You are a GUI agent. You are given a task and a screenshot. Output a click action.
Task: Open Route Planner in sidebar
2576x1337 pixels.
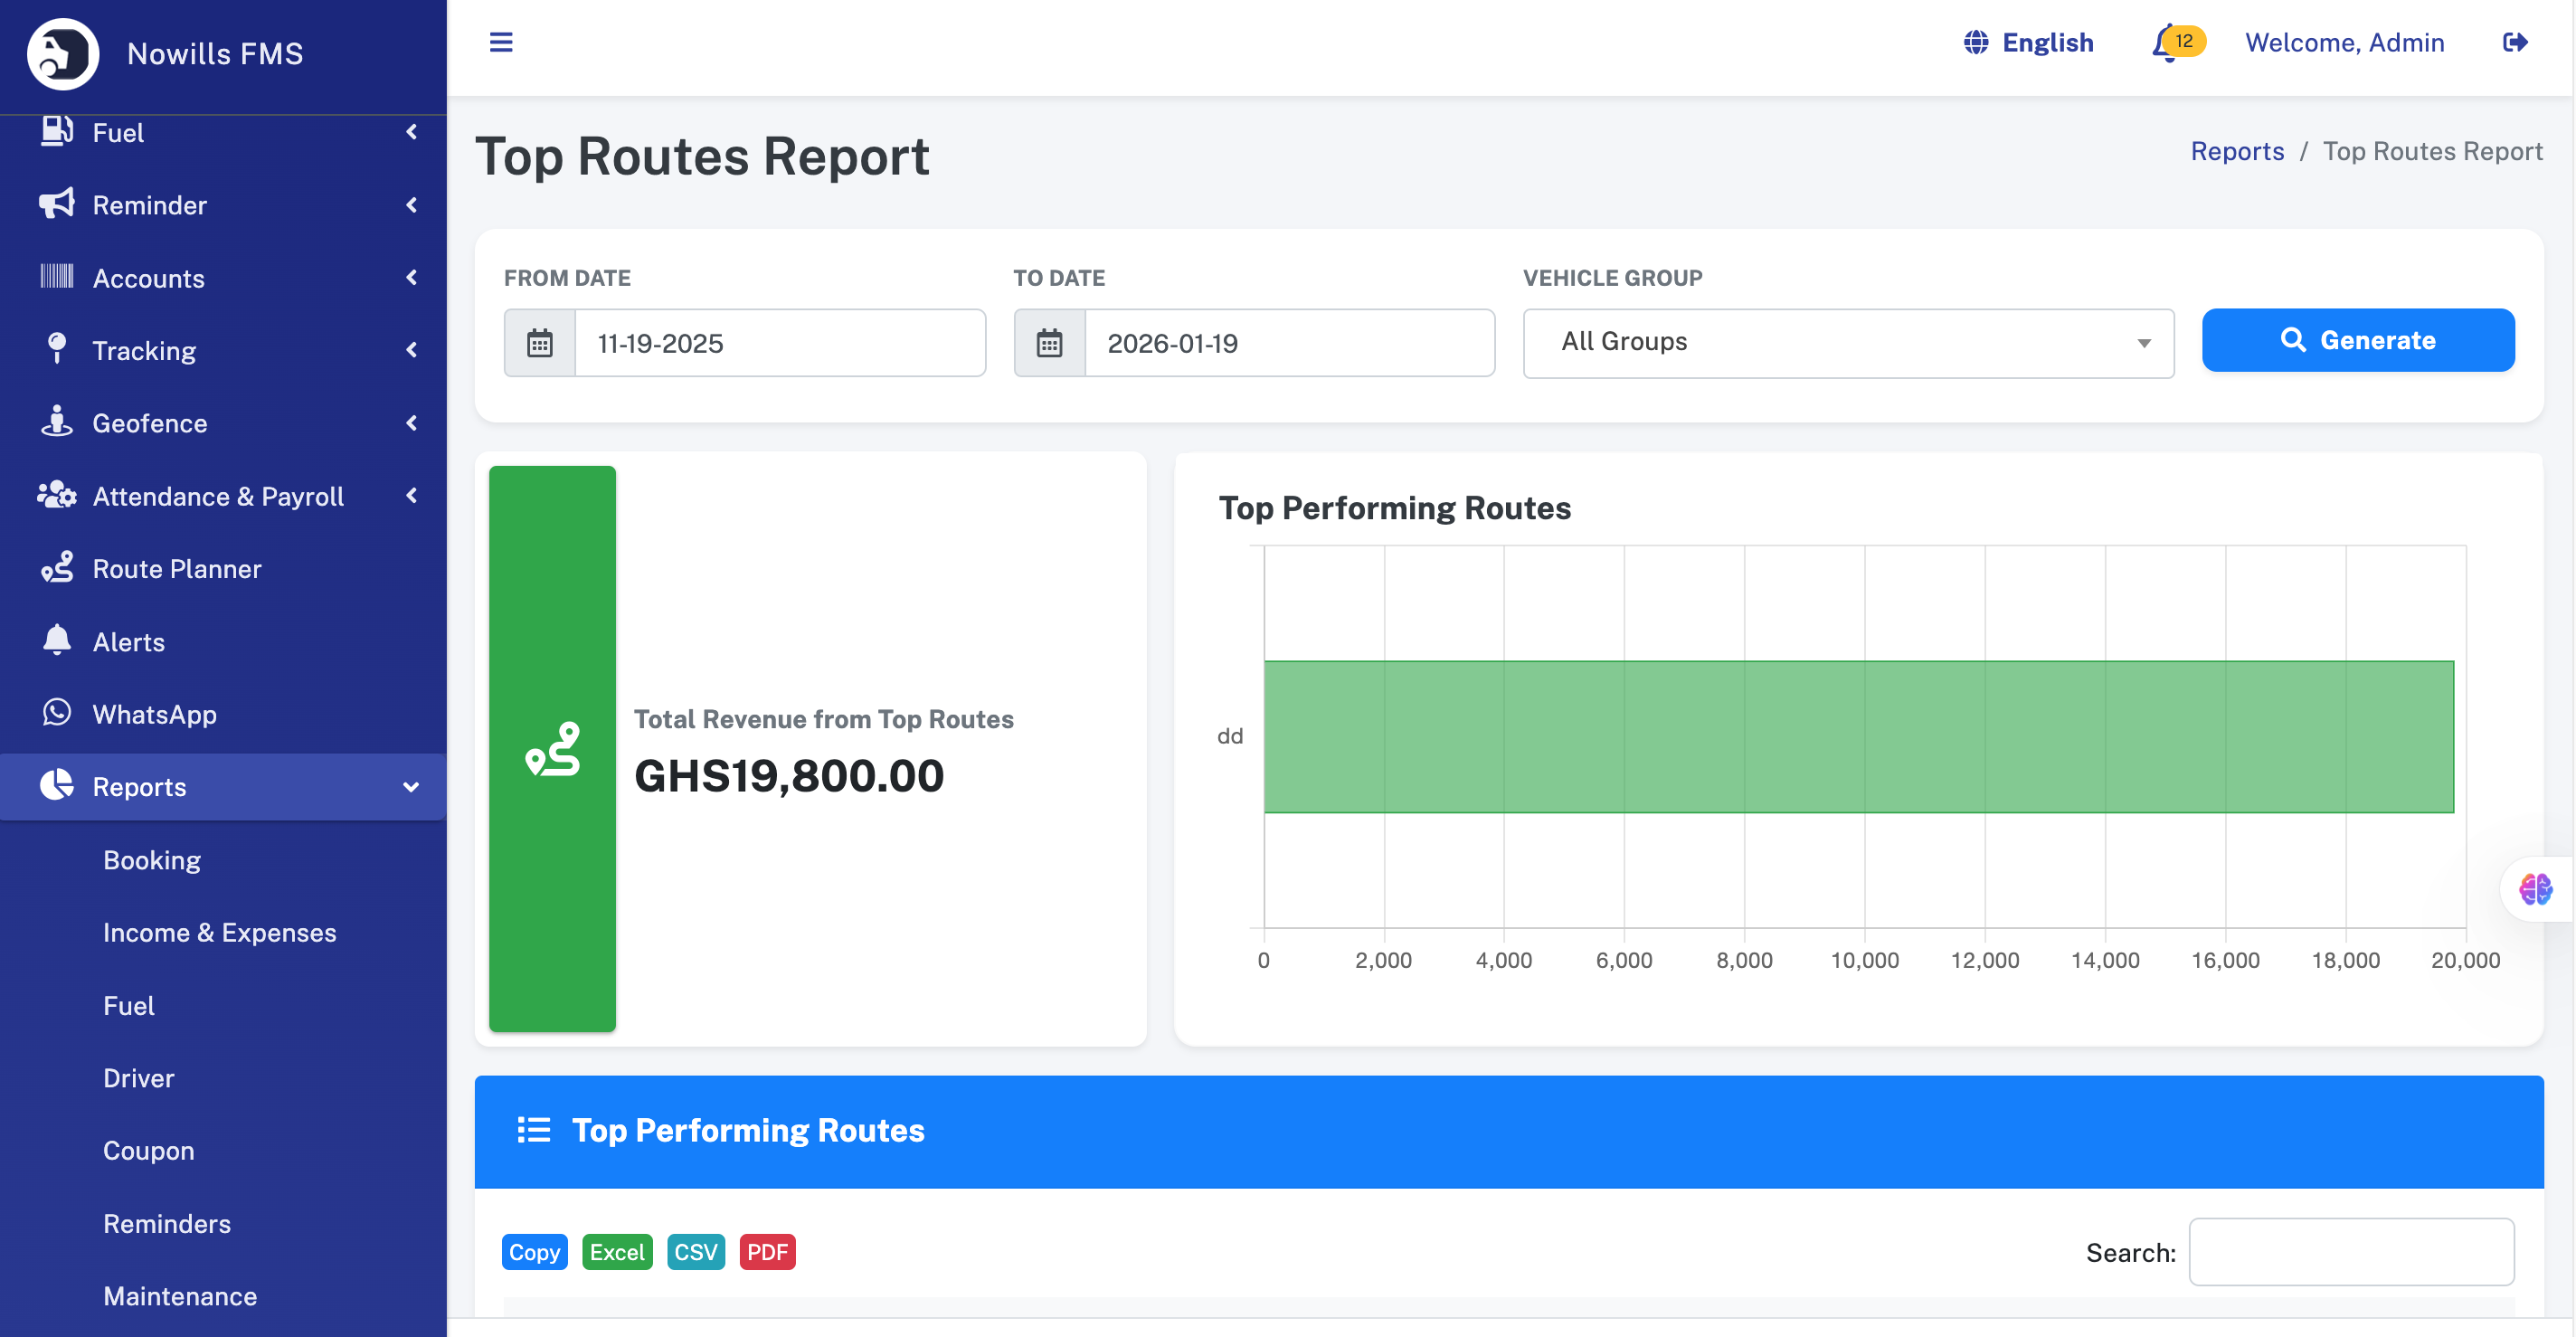click(176, 569)
